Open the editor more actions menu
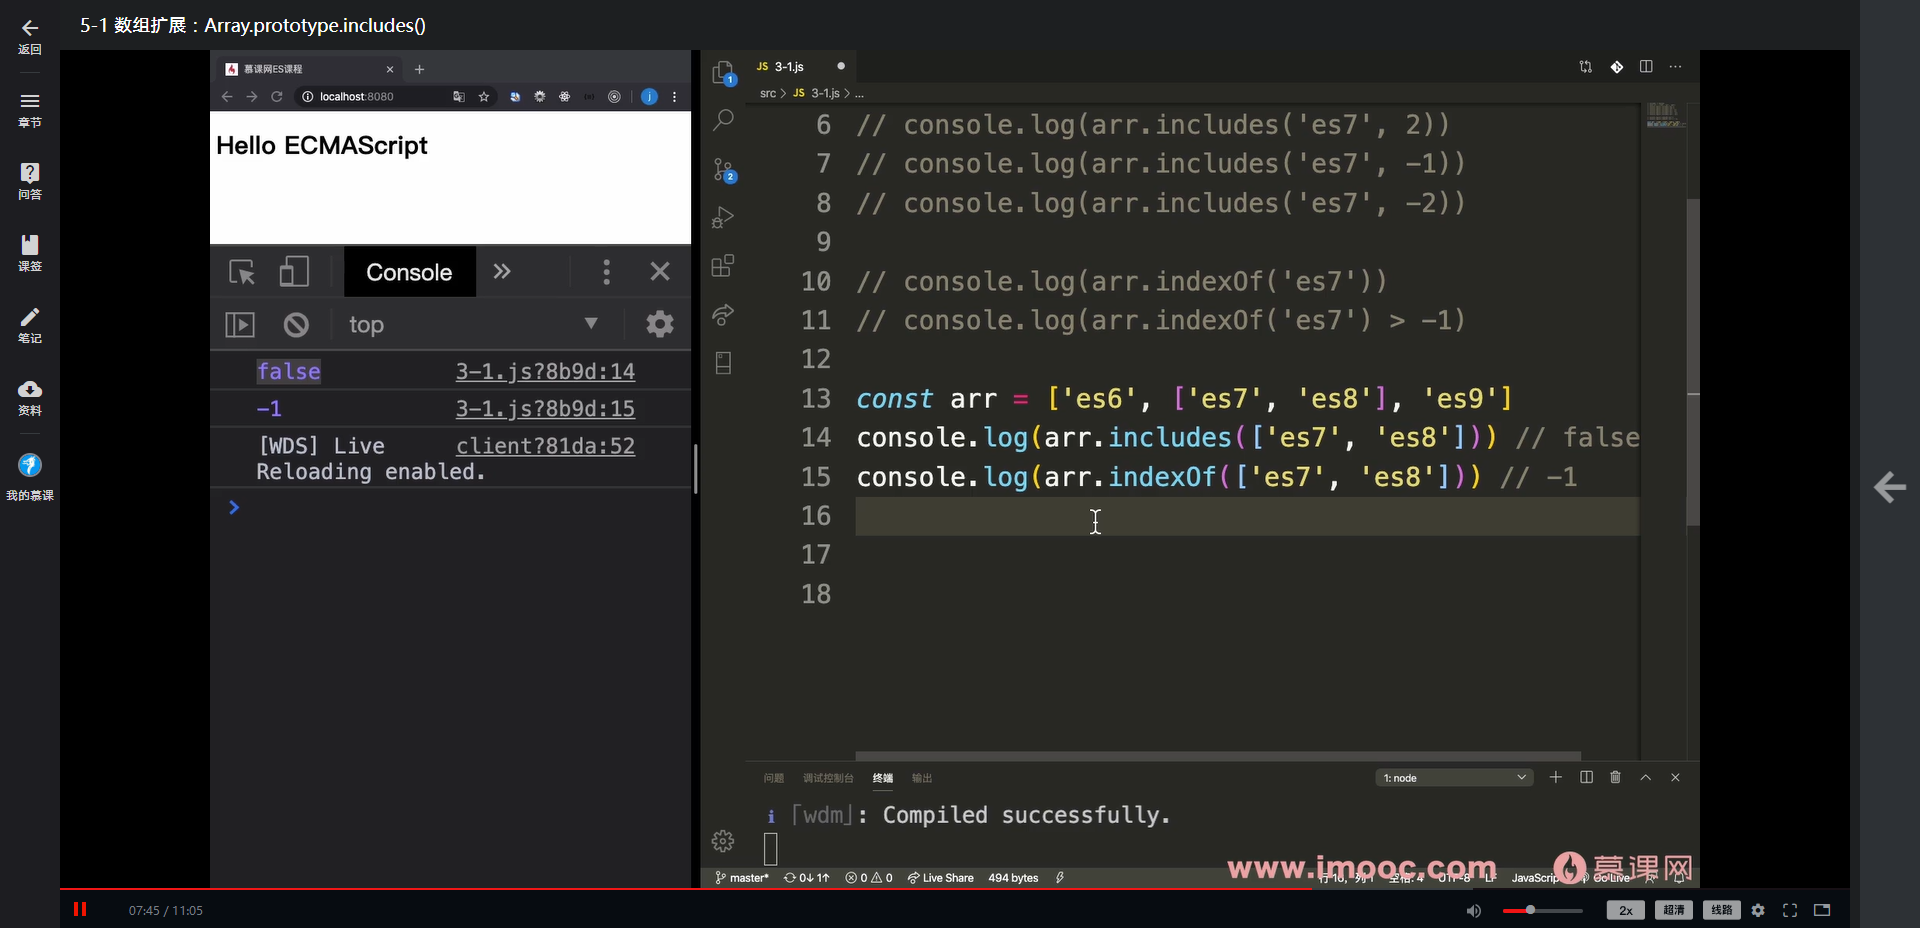 pyautogui.click(x=1676, y=67)
